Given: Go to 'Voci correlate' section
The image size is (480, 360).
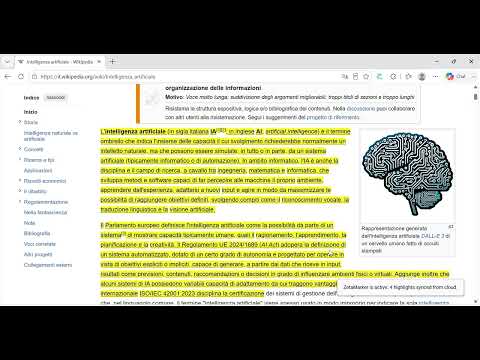Looking at the screenshot, I should pyautogui.click(x=40, y=244).
